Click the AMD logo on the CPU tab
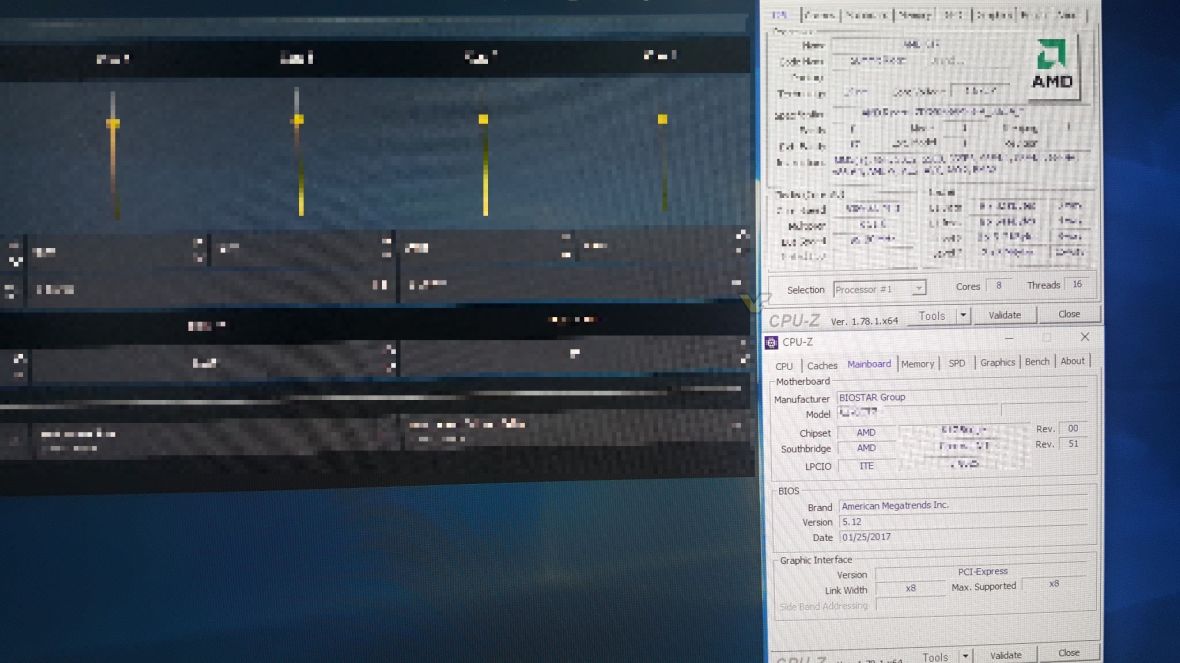 coord(1053,62)
